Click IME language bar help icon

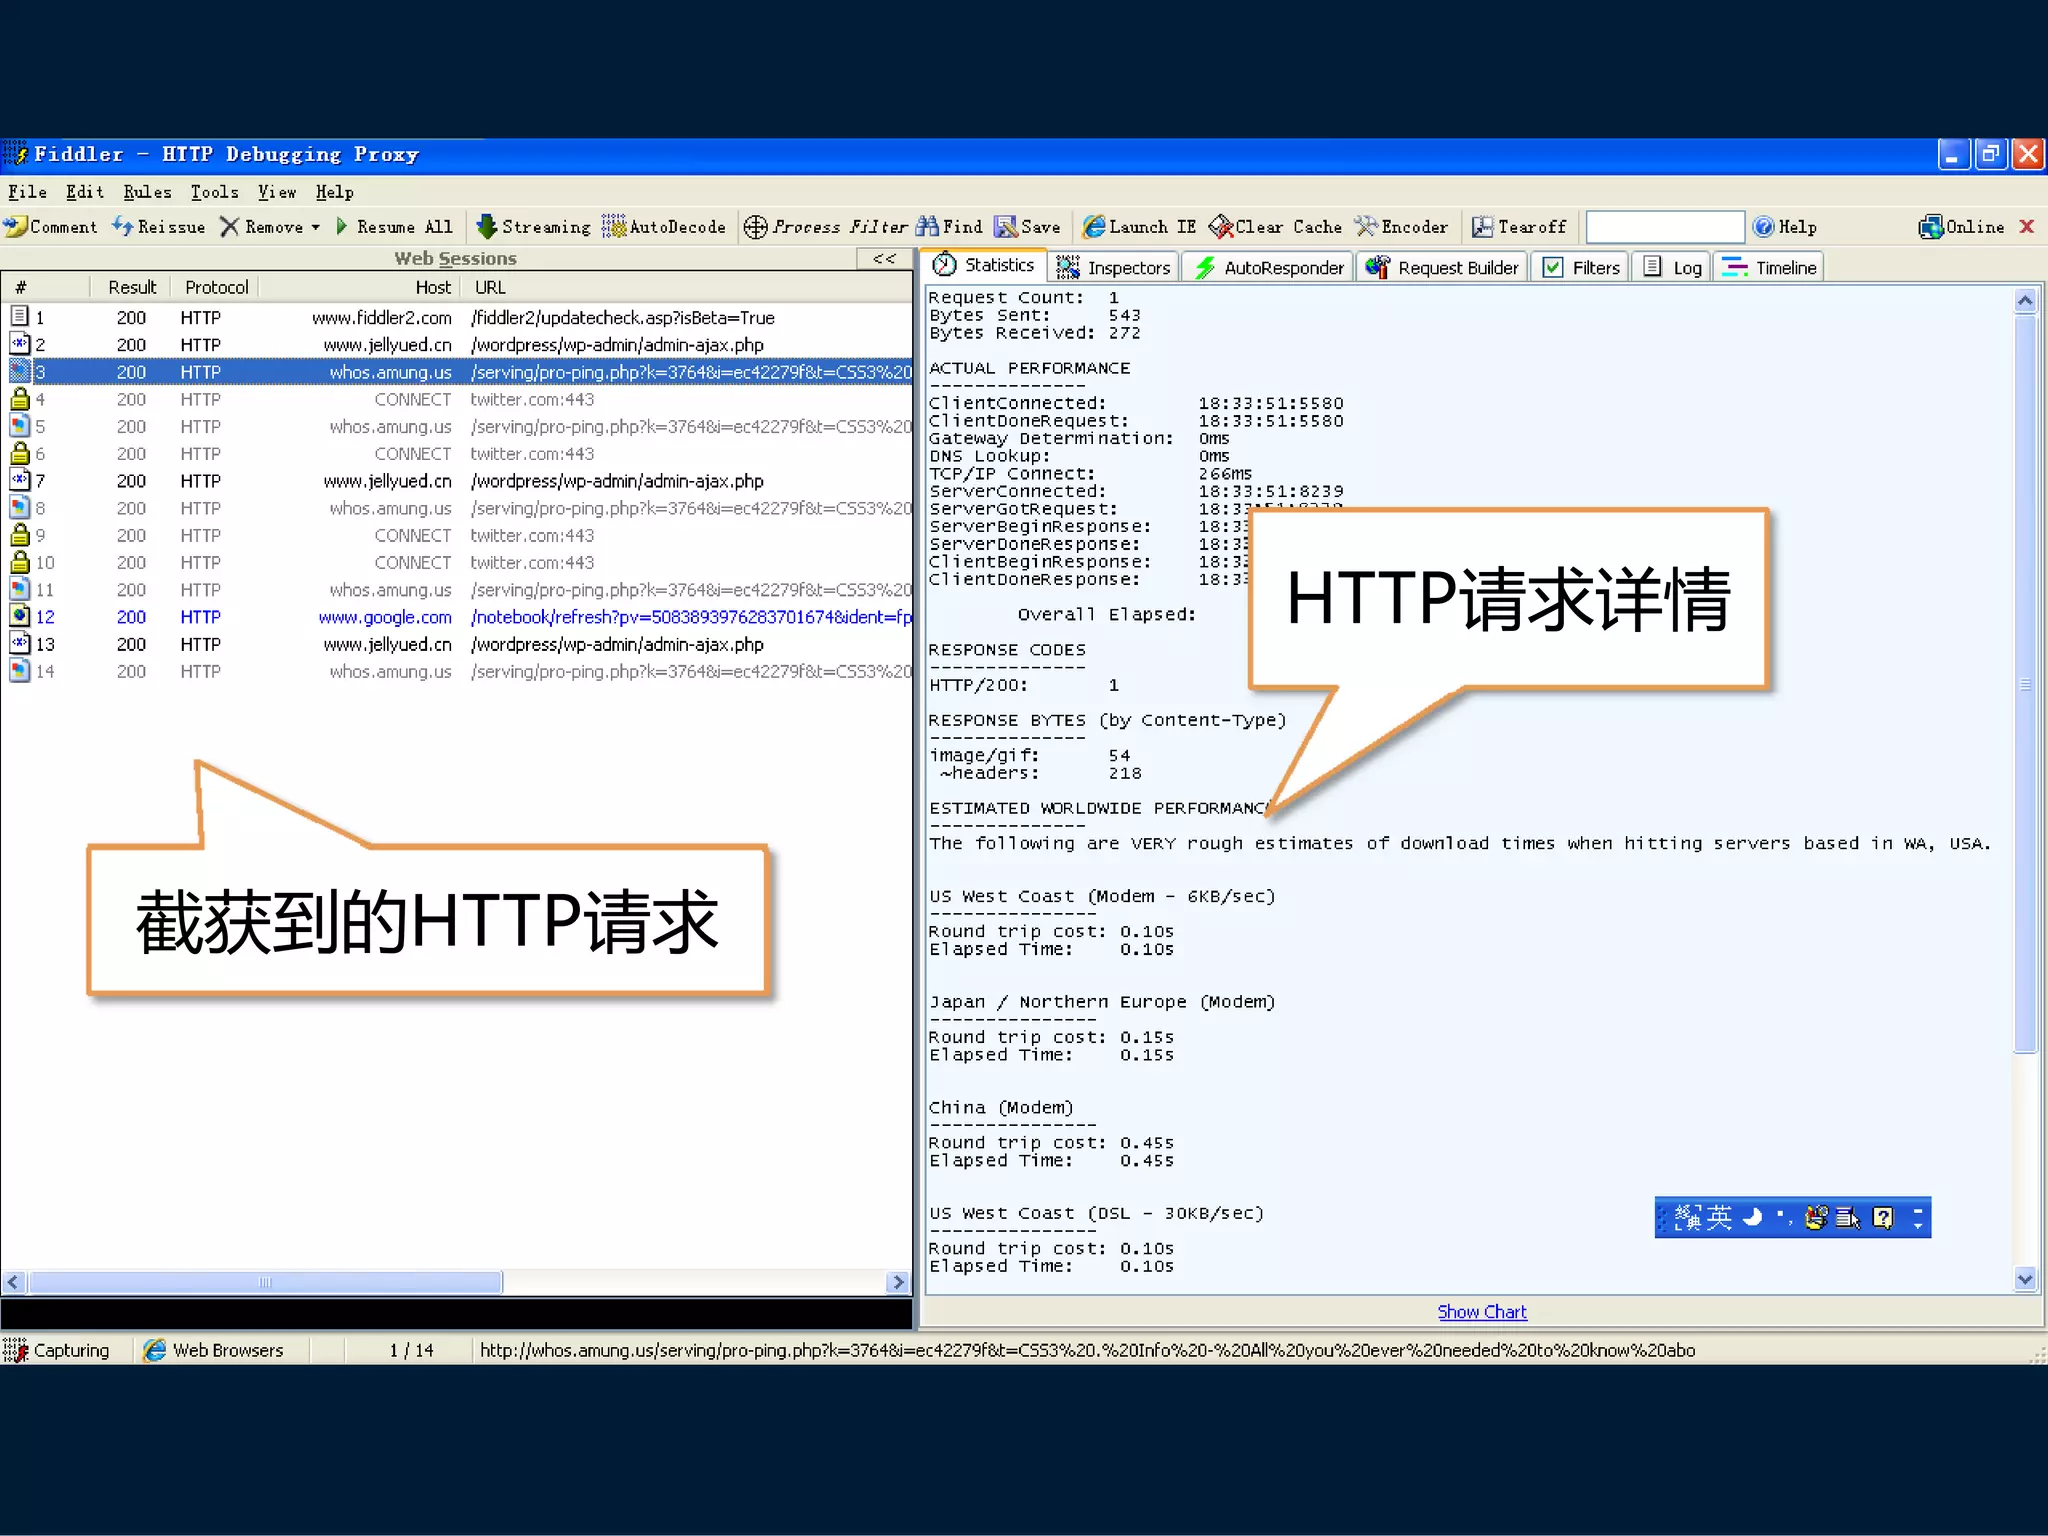1883,1217
